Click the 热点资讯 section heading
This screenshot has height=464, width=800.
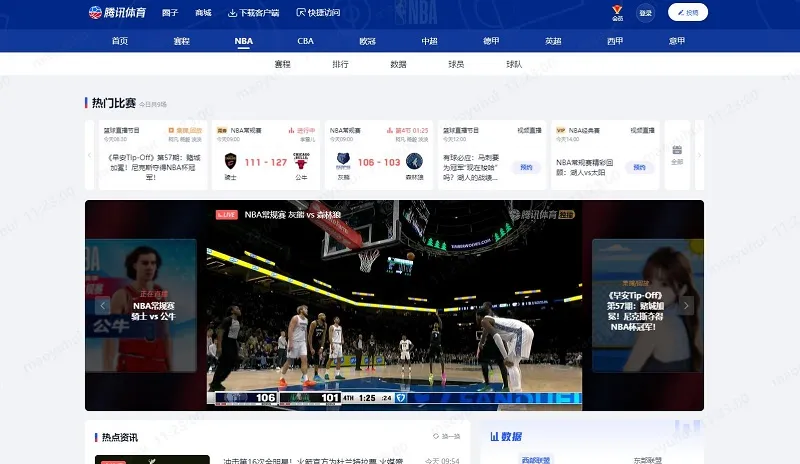click(x=119, y=437)
